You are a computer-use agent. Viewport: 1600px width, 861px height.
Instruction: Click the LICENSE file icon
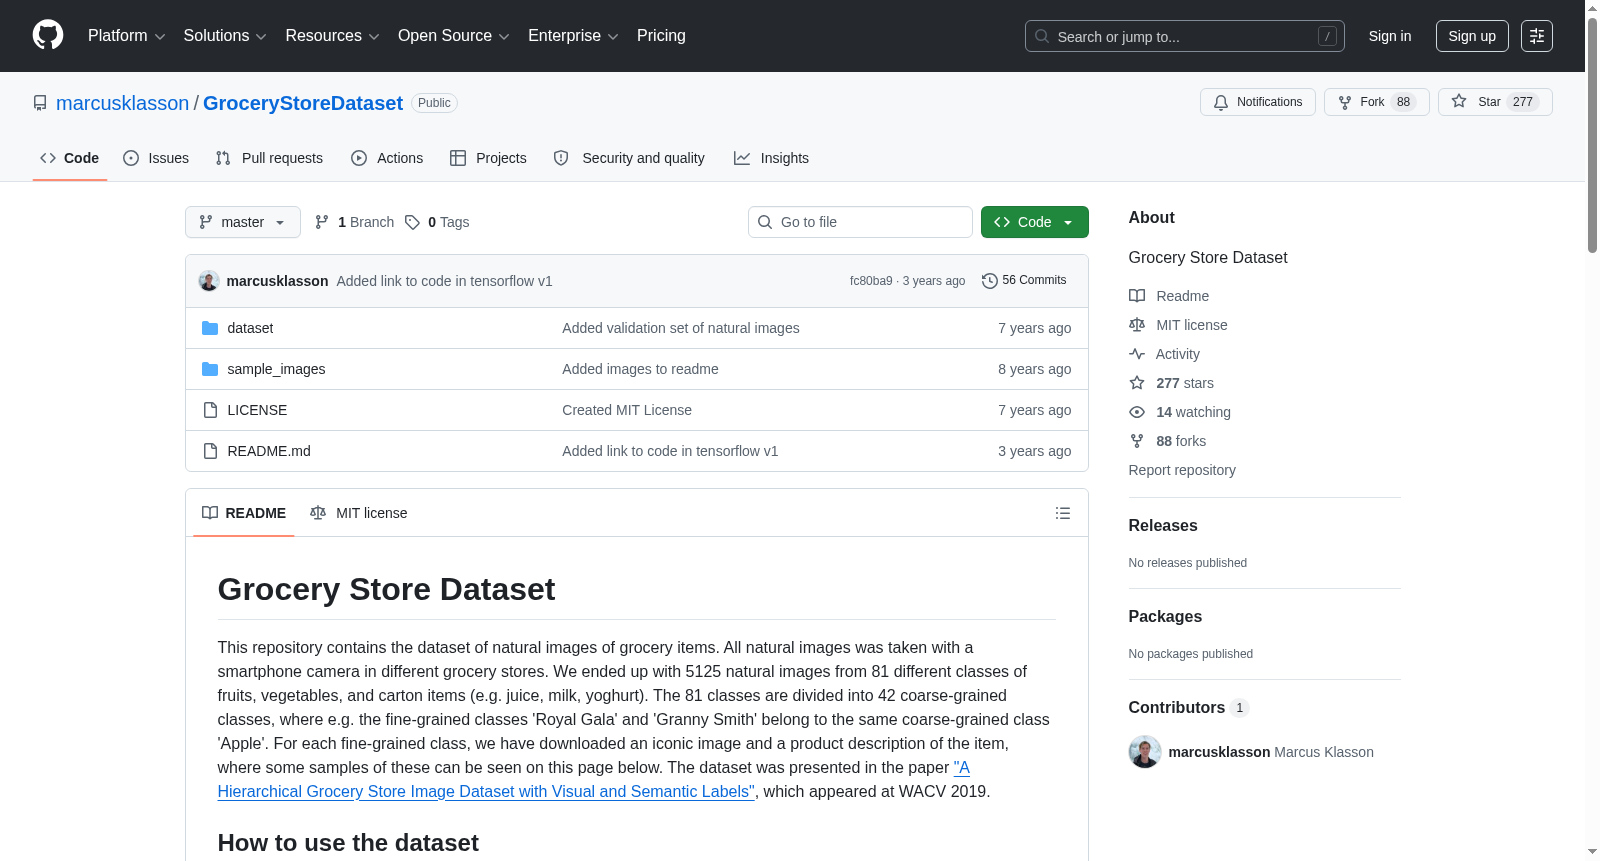(x=210, y=410)
